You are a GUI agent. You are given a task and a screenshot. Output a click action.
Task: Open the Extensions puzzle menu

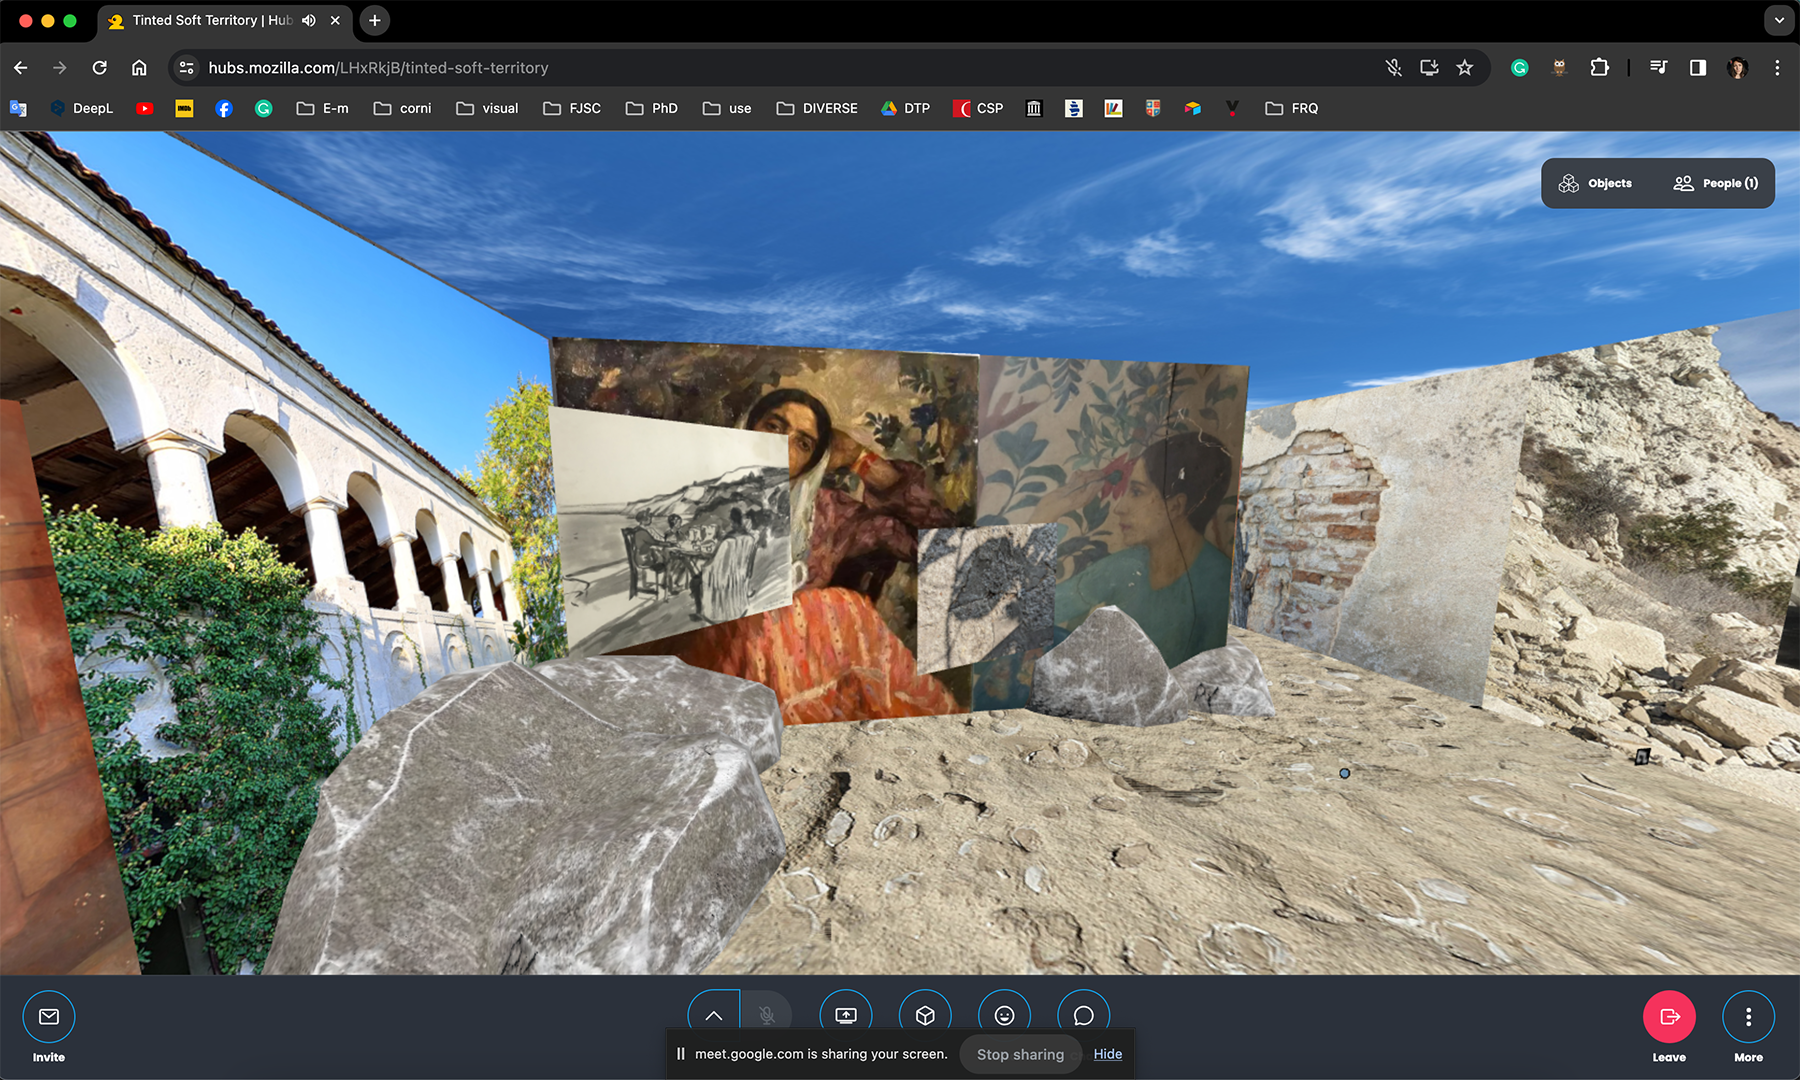pos(1599,68)
